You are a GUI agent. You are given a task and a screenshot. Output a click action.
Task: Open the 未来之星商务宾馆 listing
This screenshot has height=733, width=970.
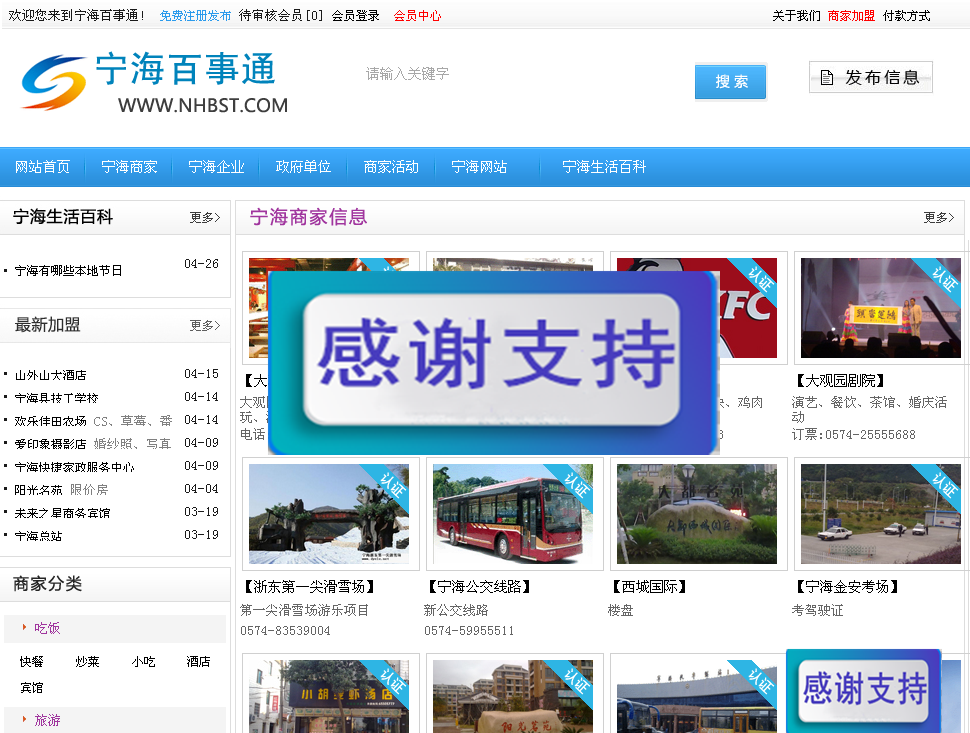click(62, 513)
